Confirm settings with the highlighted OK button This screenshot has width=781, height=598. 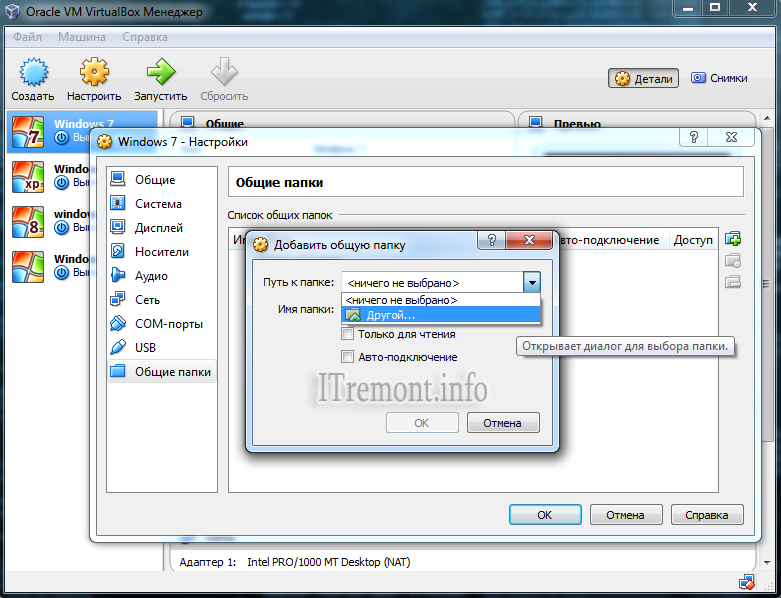[x=545, y=515]
